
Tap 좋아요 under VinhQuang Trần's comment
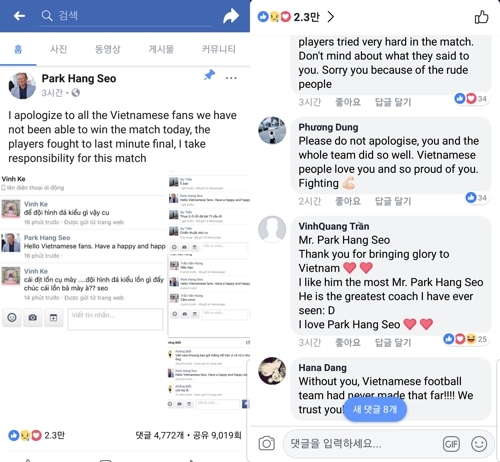(348, 342)
